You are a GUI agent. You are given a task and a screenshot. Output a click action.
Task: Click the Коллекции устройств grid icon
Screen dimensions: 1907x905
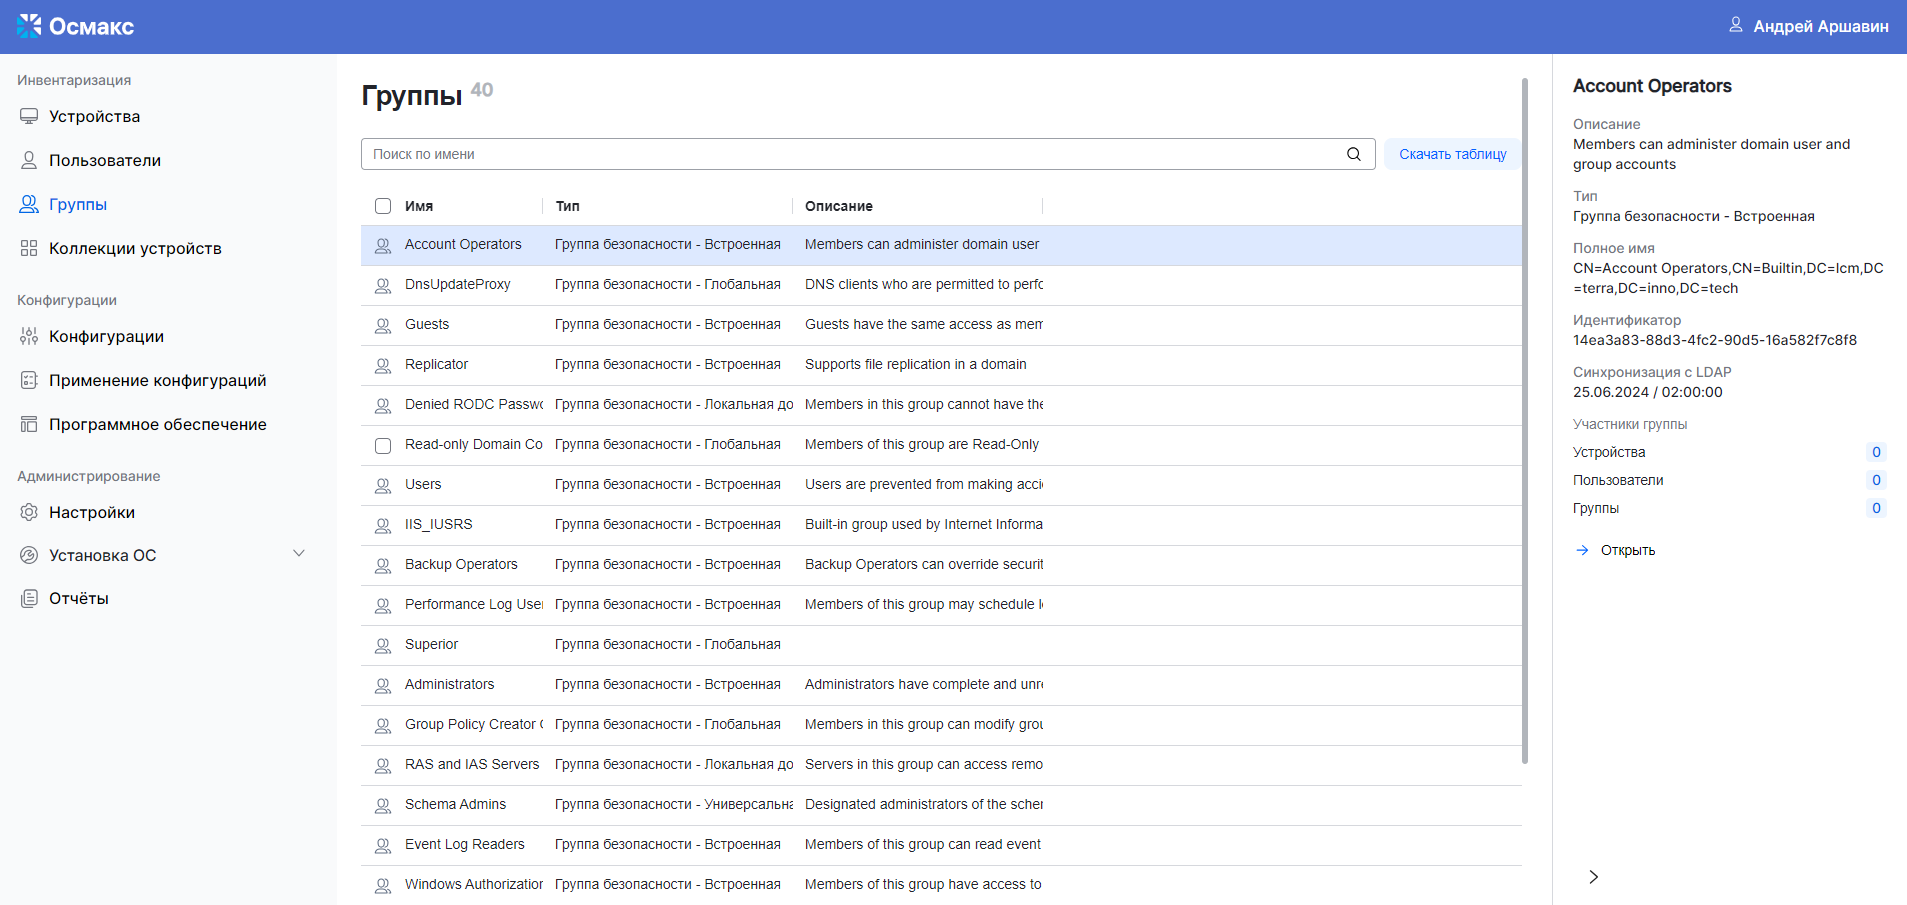[29, 249]
